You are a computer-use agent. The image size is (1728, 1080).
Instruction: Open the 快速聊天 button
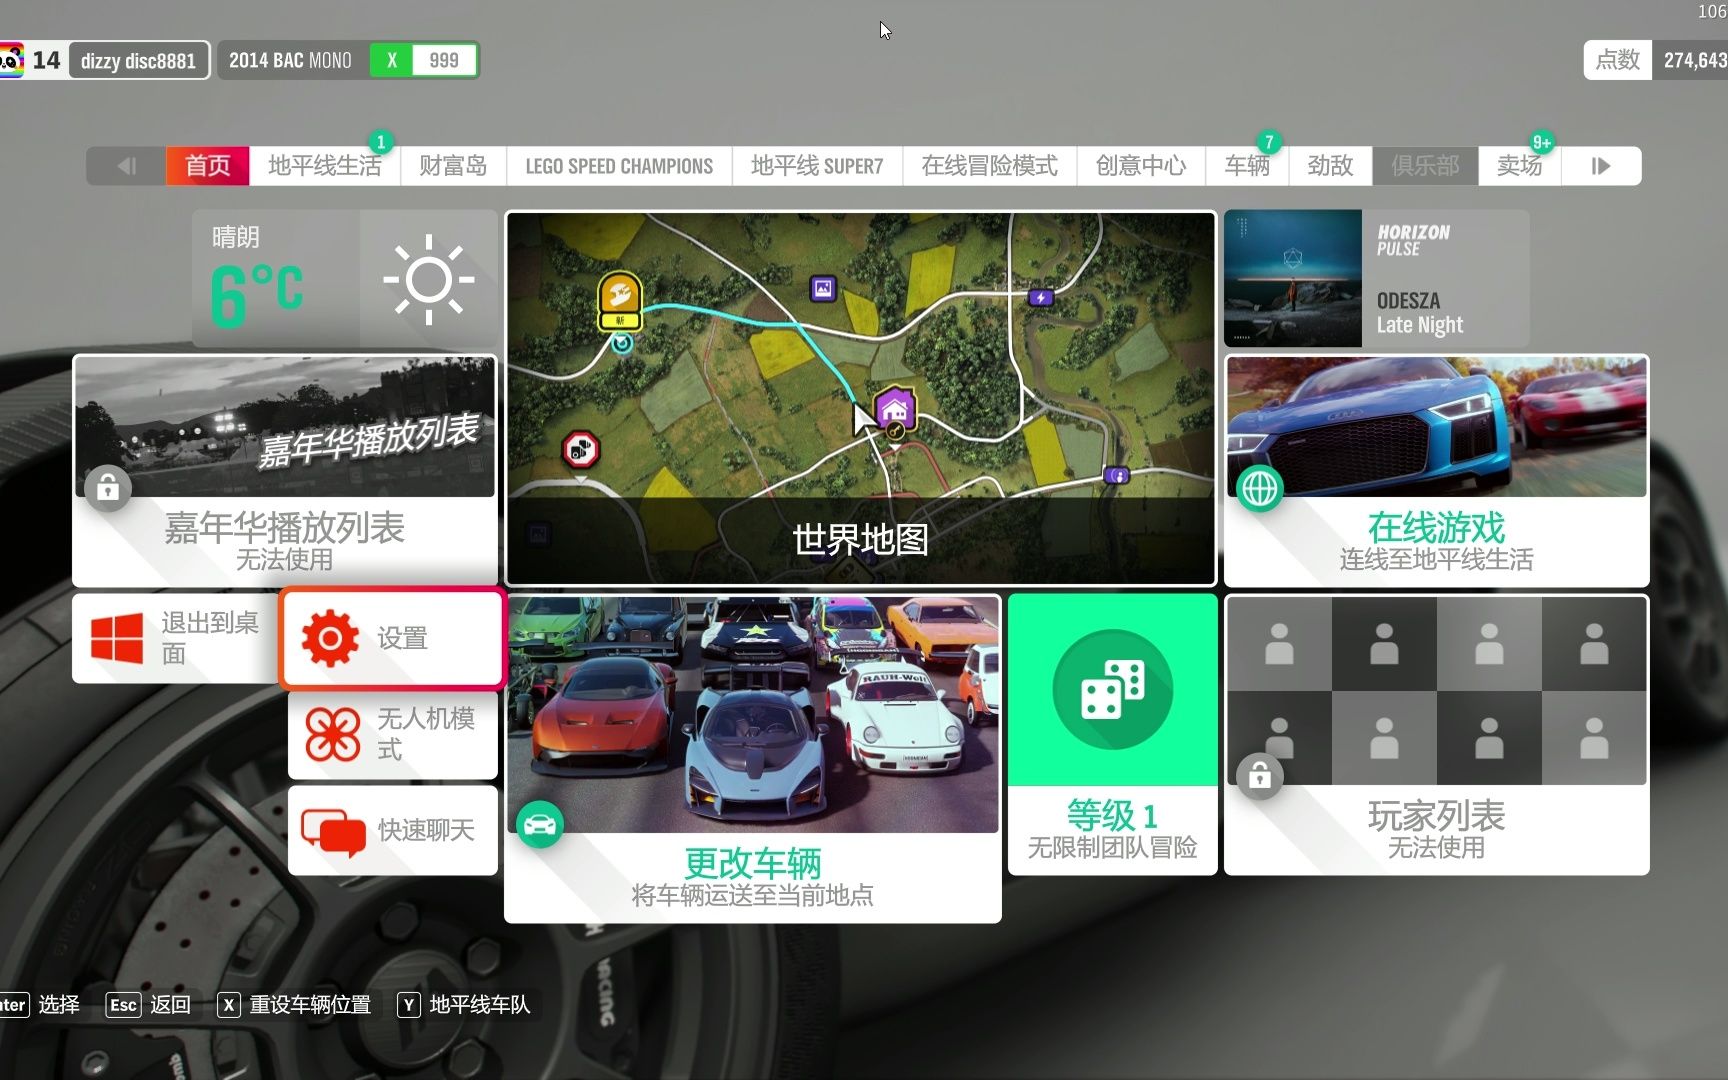point(393,830)
